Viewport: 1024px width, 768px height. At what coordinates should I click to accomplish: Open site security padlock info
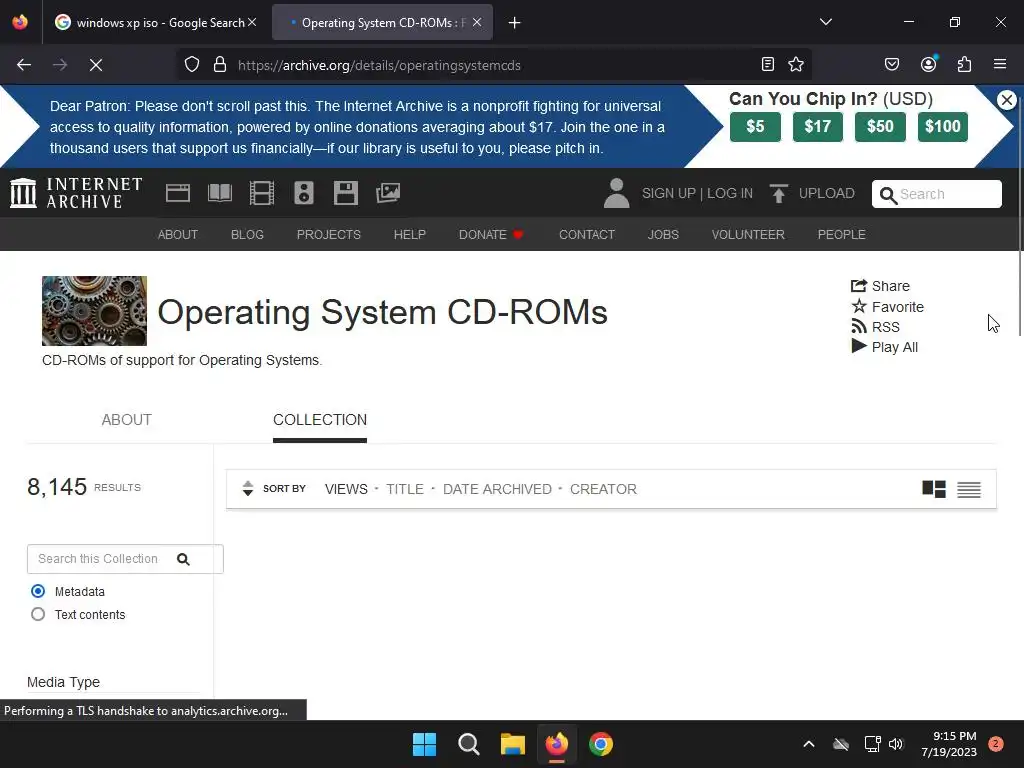click(x=220, y=65)
